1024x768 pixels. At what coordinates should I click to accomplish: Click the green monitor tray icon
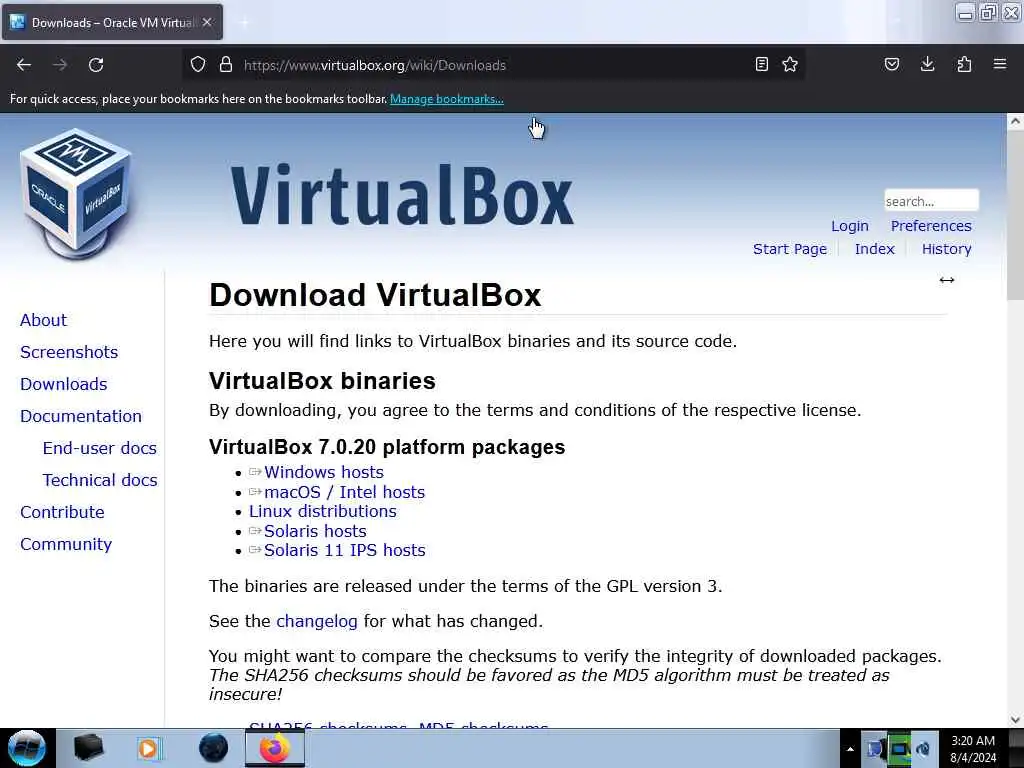point(900,749)
